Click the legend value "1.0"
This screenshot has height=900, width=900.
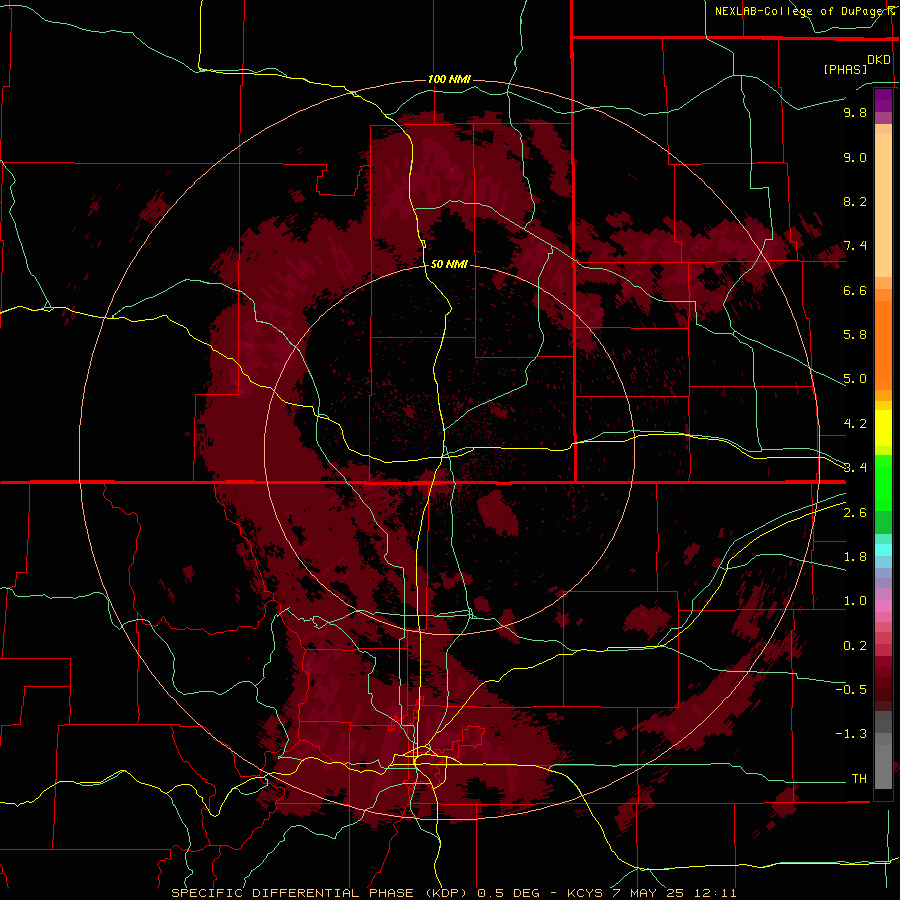(855, 601)
